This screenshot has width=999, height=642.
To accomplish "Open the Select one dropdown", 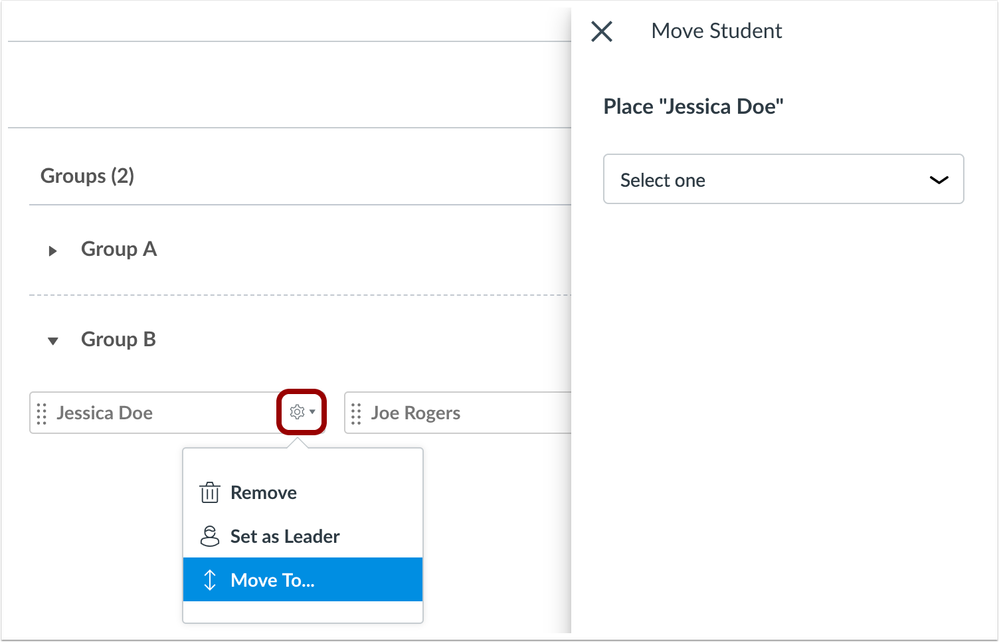I will tap(783, 180).
